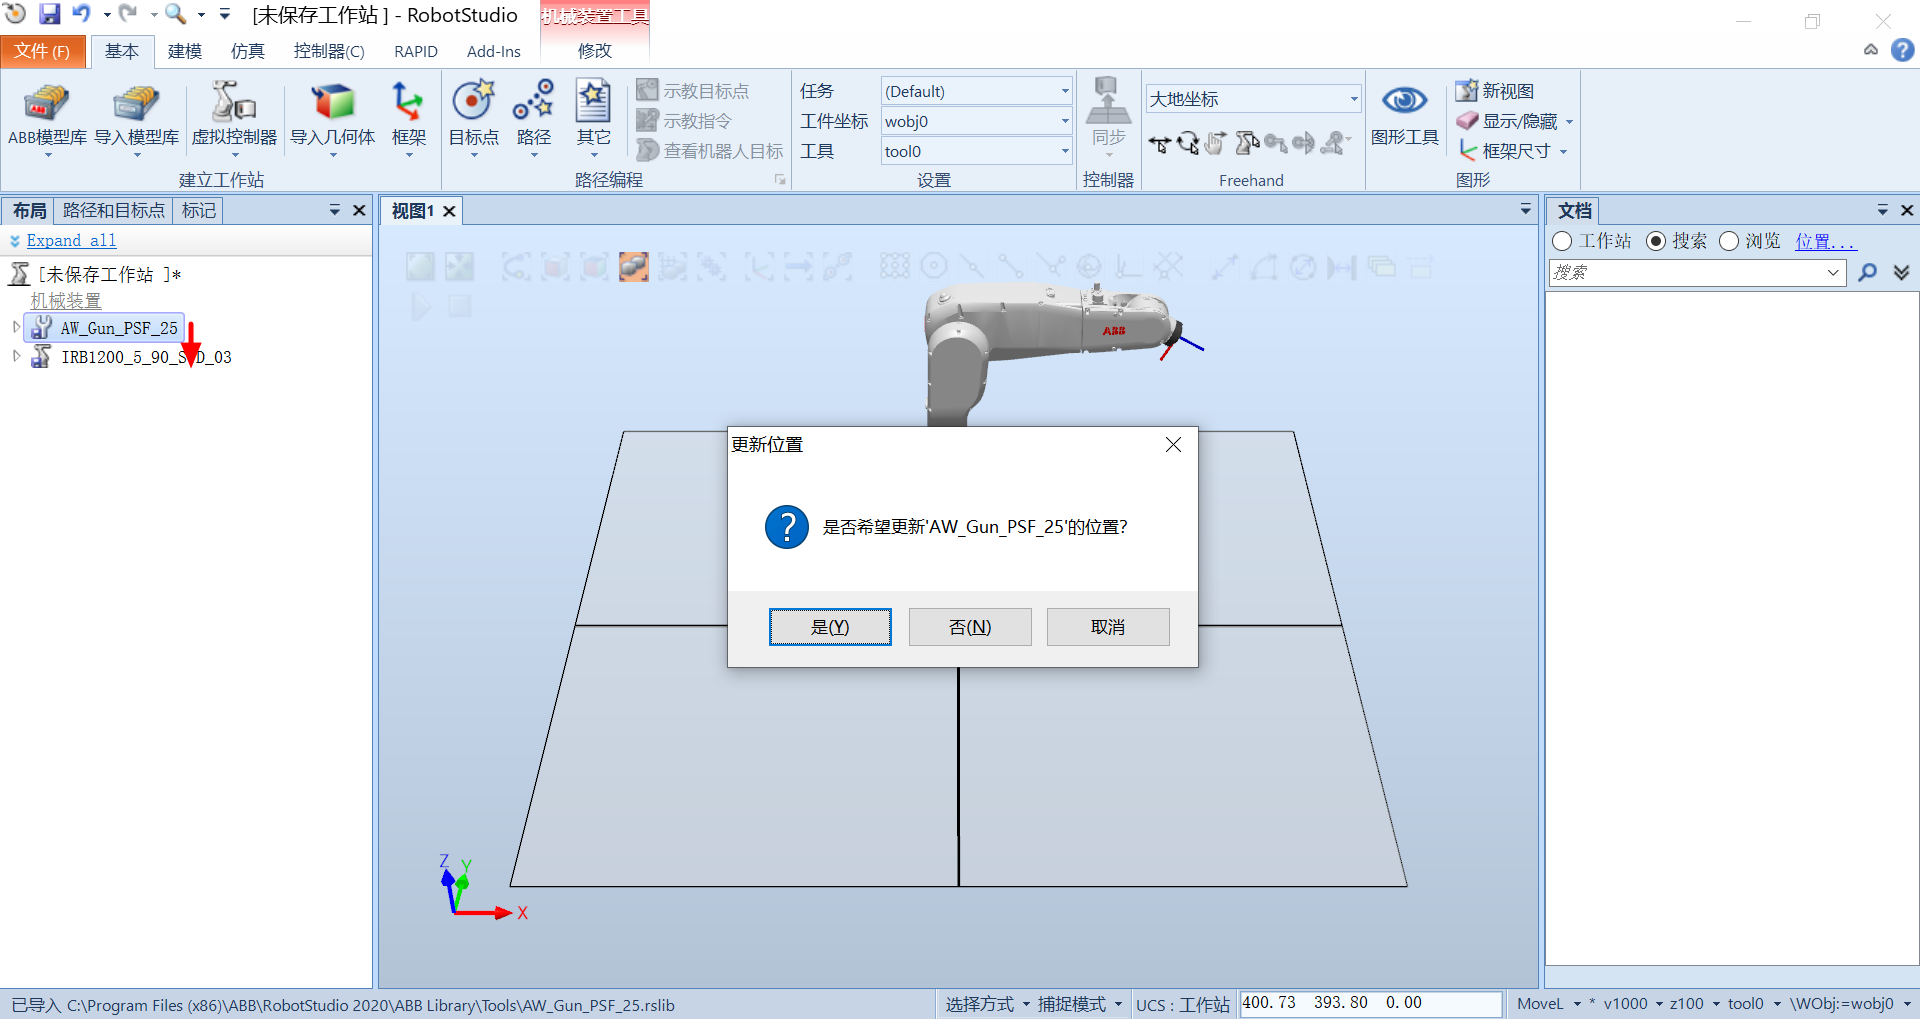Switch to the 标记 panel tab
Image resolution: width=1920 pixels, height=1019 pixels.
coord(199,211)
